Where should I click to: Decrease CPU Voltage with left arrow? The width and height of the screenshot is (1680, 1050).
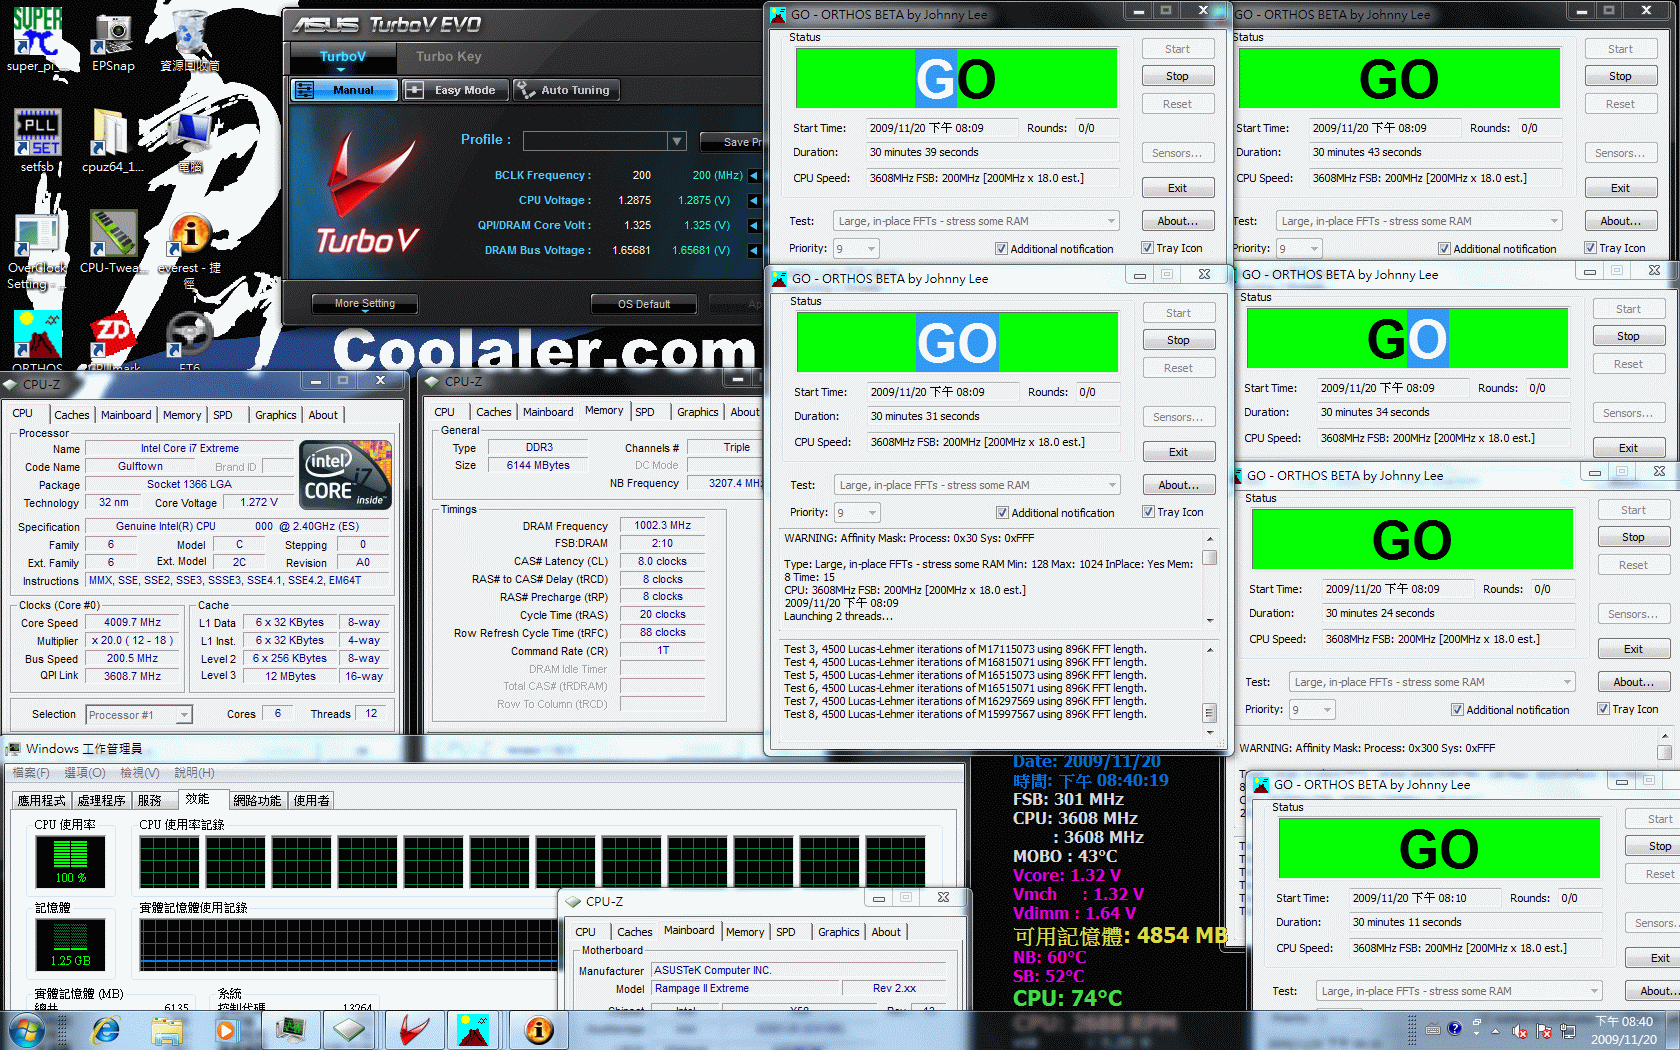[754, 200]
